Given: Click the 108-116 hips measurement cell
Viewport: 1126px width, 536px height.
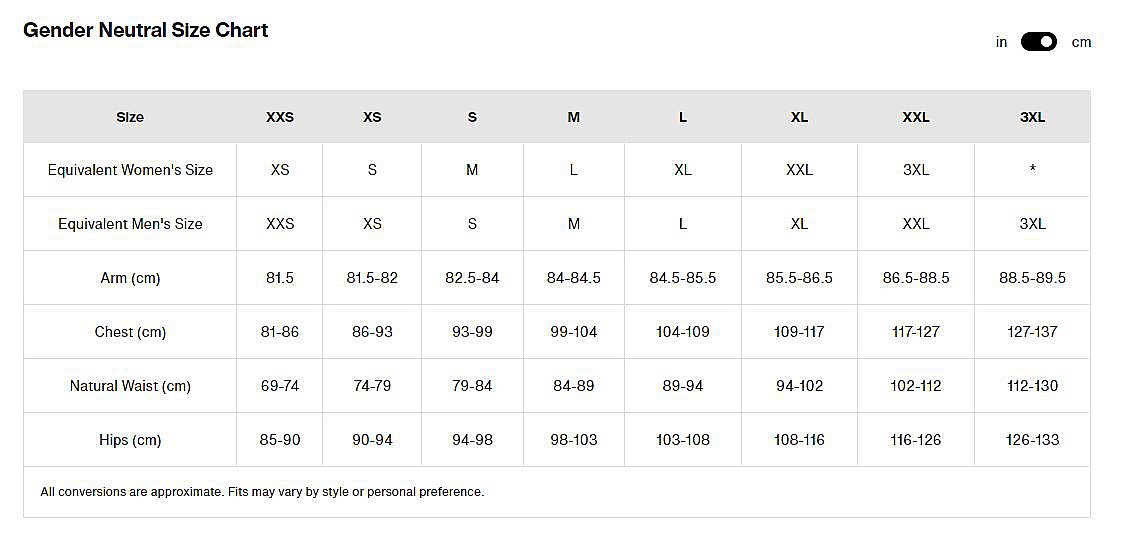Looking at the screenshot, I should click(x=799, y=440).
